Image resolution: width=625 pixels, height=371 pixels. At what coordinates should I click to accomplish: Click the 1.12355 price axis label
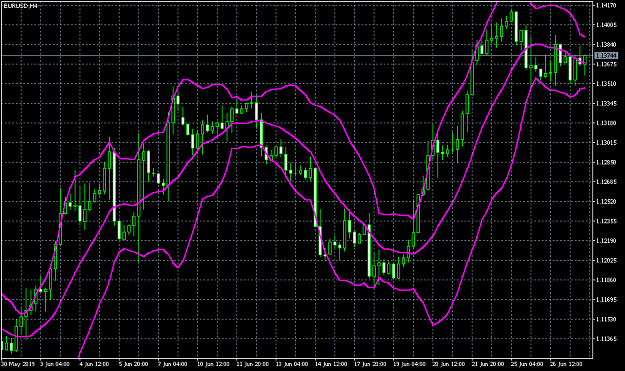tap(606, 221)
